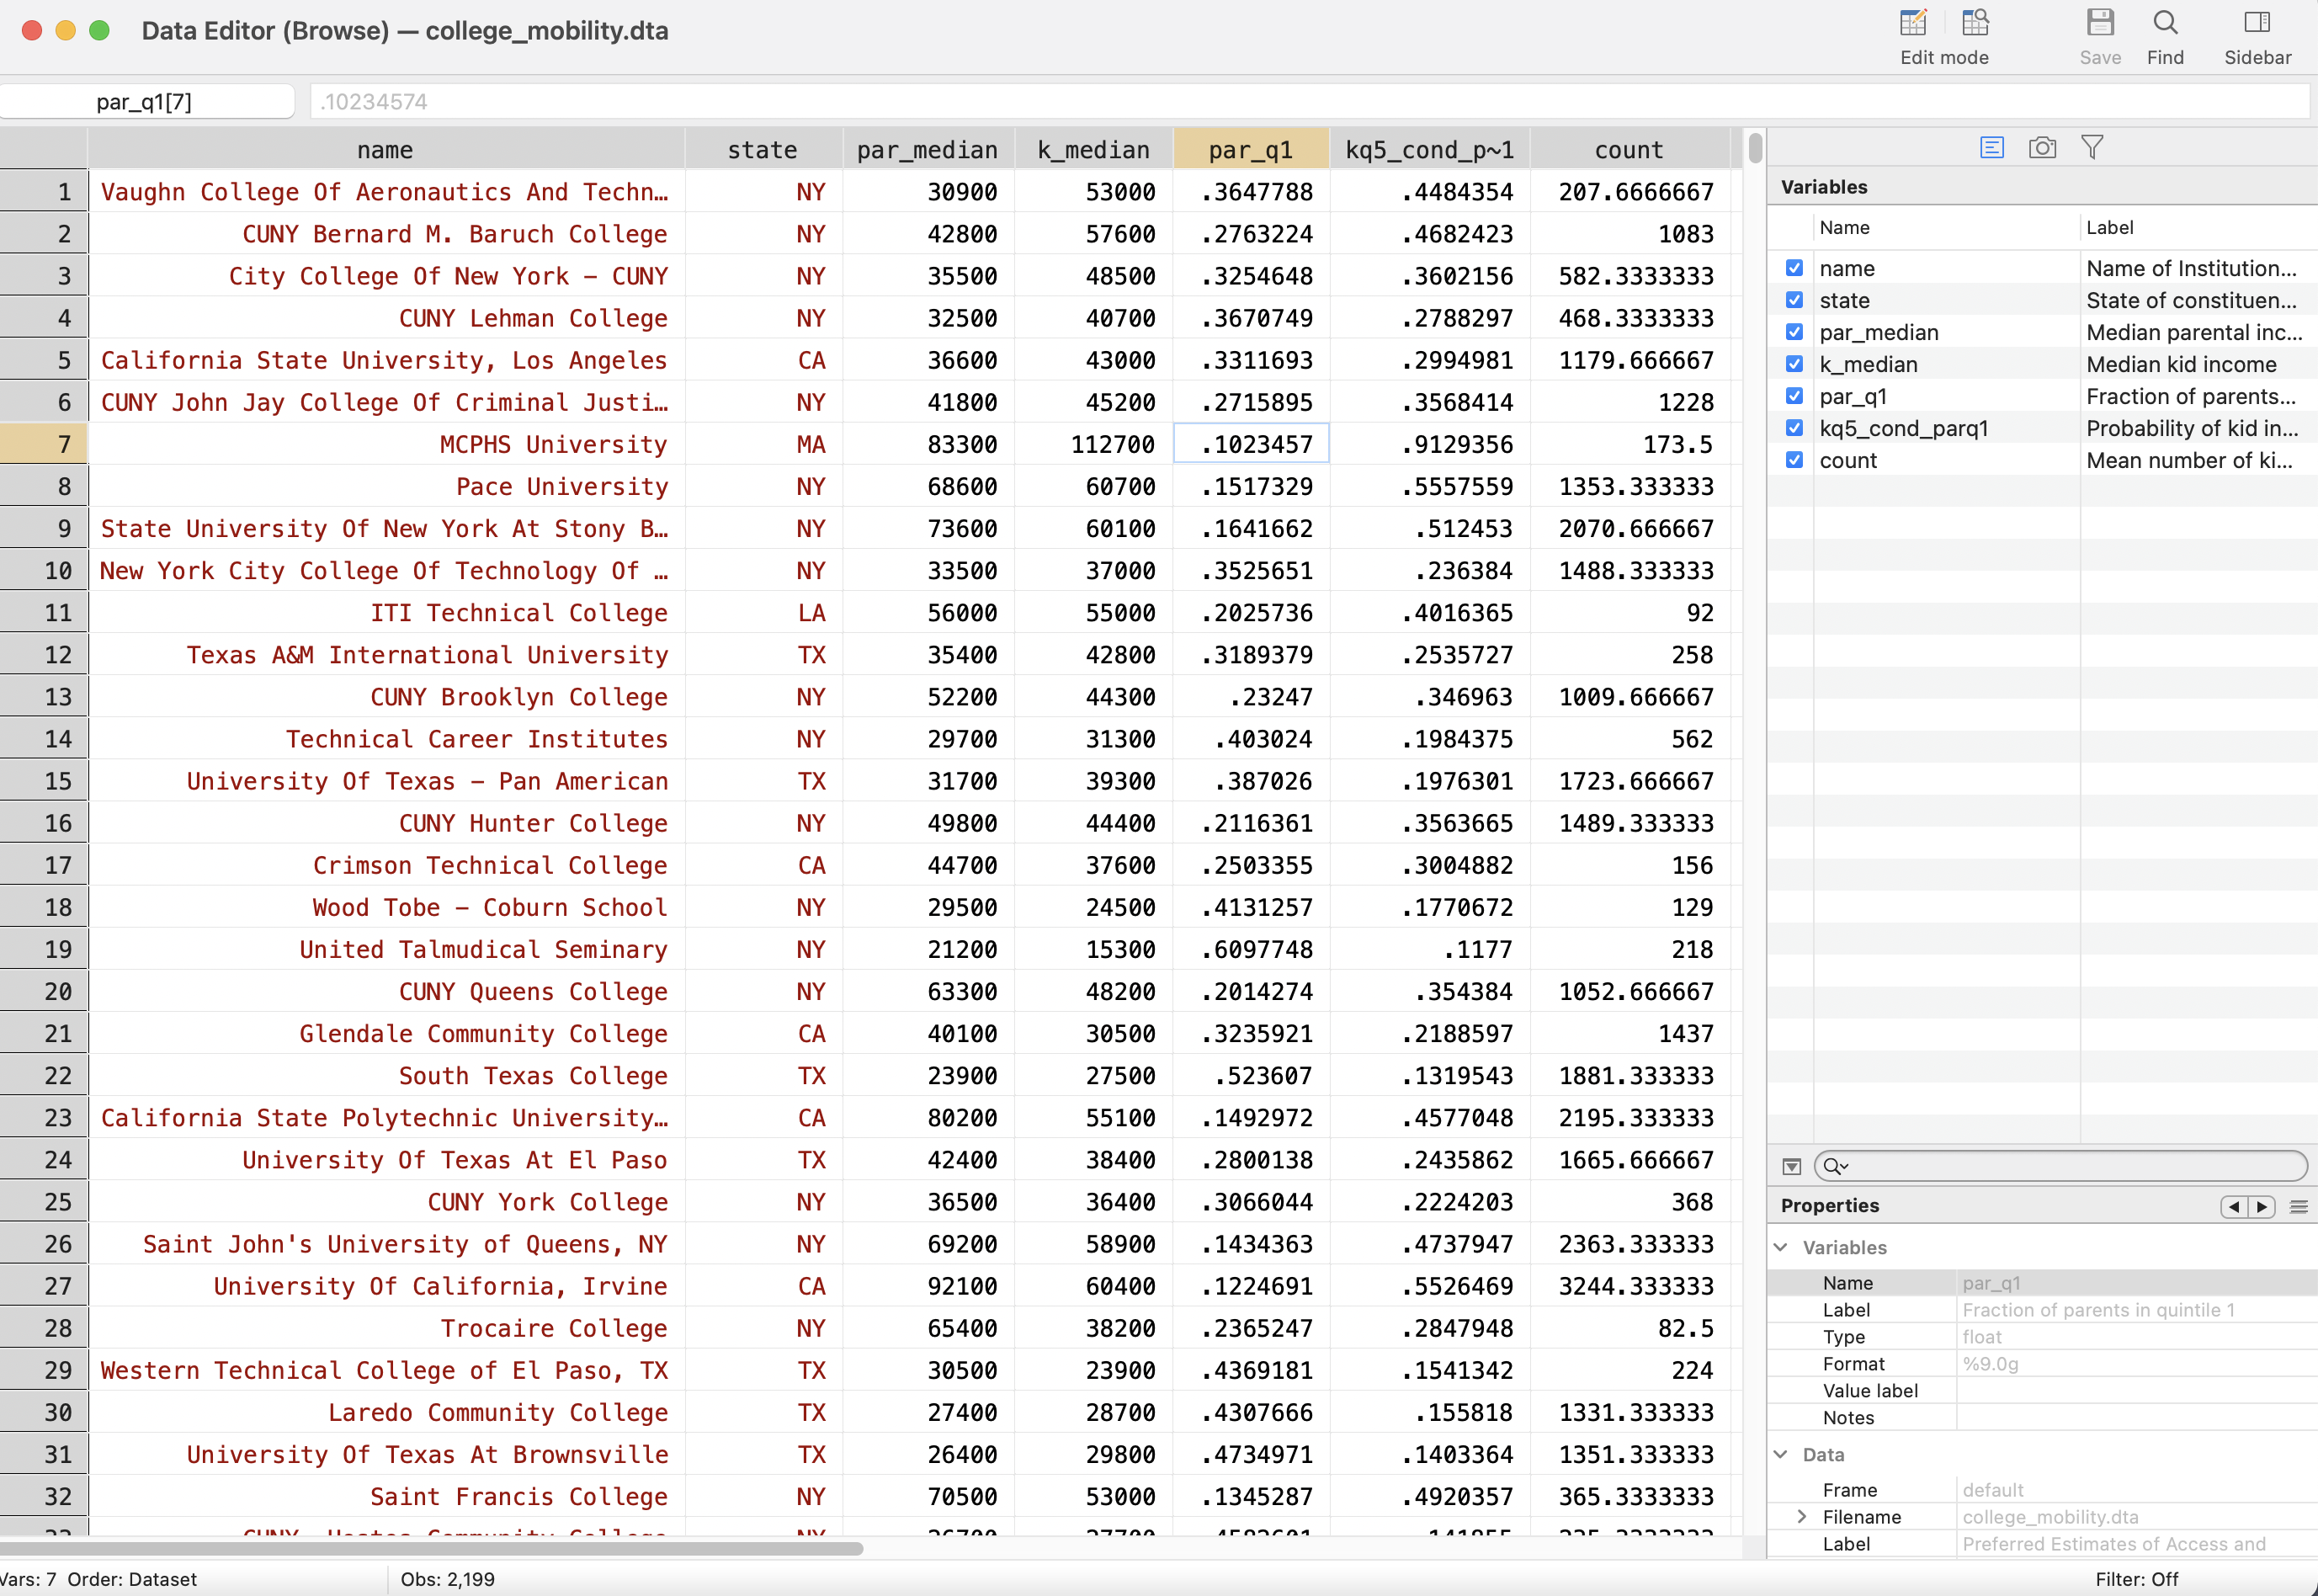Uncheck the name variable checkbox
Screen dimensions: 2318x1596
click(x=1794, y=268)
